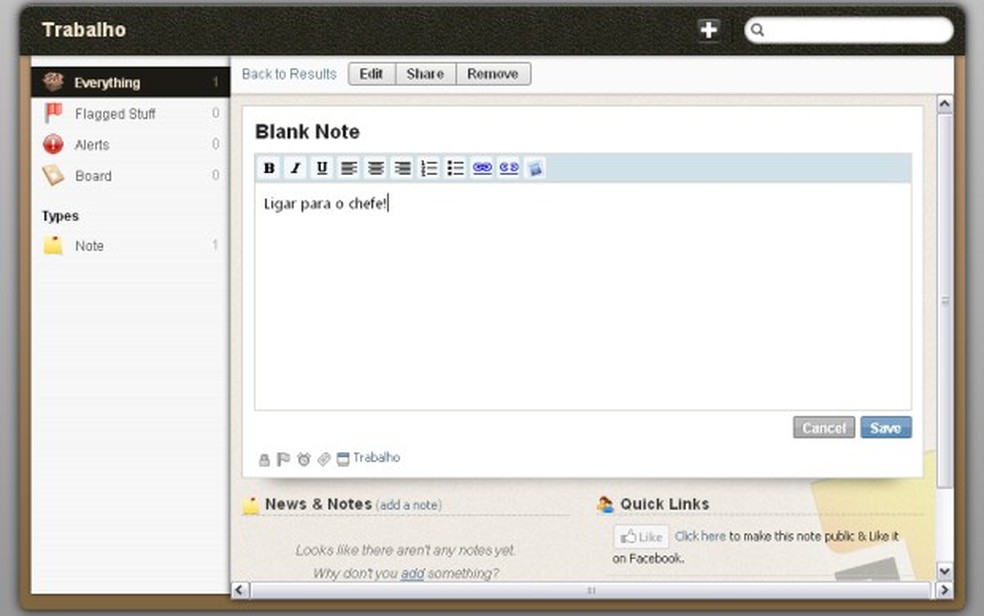Click the horizontal scrollbar left arrow
The image size is (984, 616).
240,590
